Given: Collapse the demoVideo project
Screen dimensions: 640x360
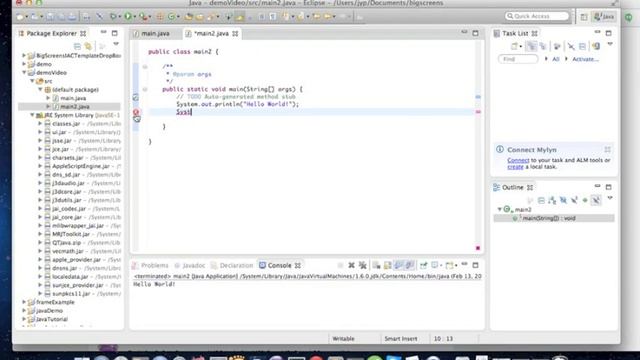Looking at the screenshot, I should coord(24,73).
